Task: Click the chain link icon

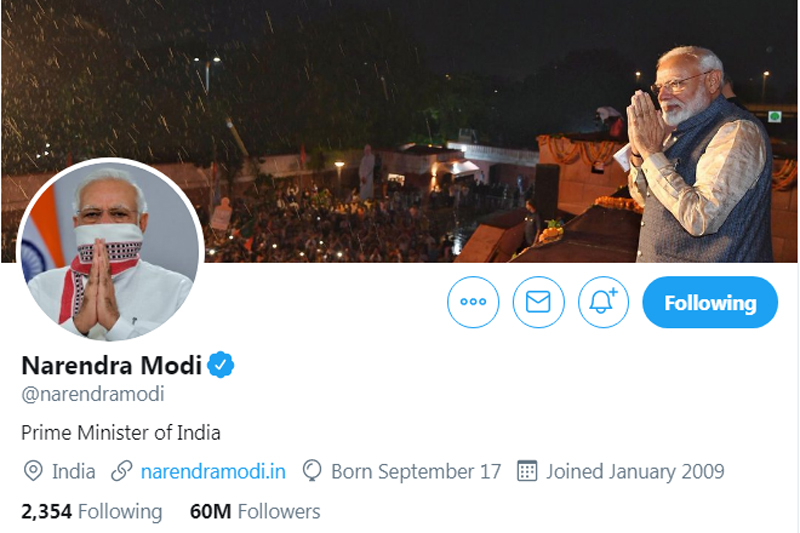Action: point(122,471)
